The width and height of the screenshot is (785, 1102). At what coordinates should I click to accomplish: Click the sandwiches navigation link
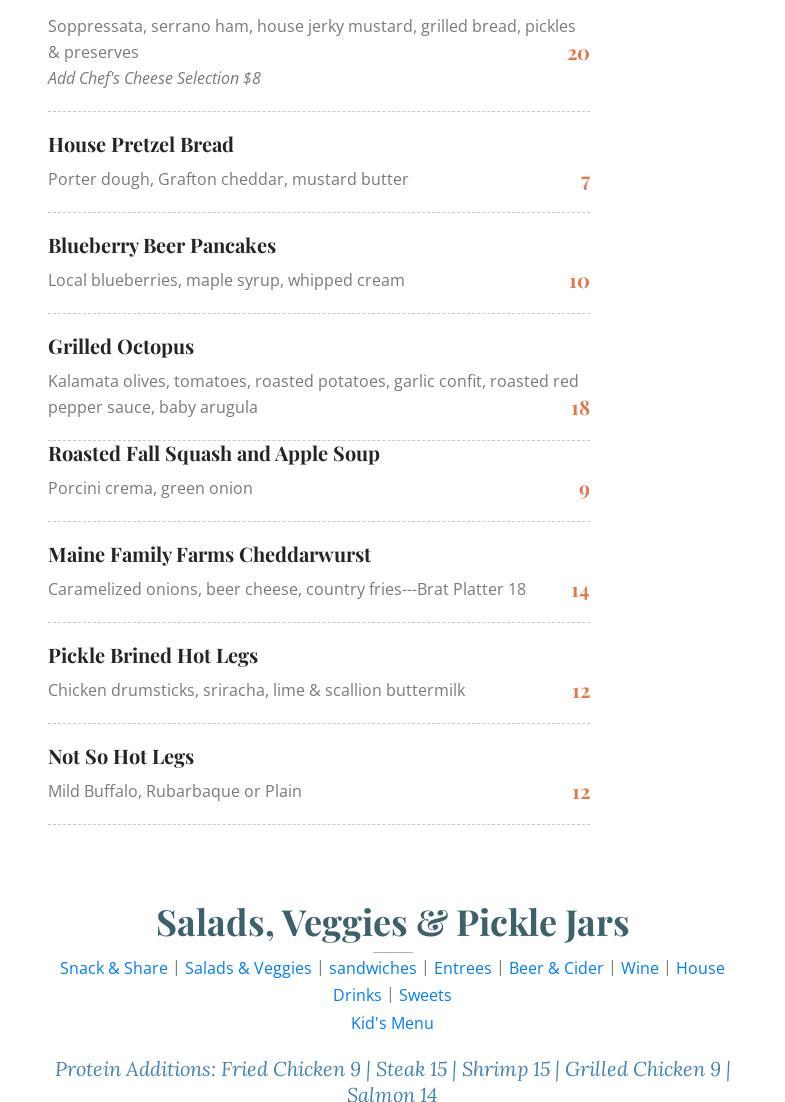pyautogui.click(x=372, y=968)
